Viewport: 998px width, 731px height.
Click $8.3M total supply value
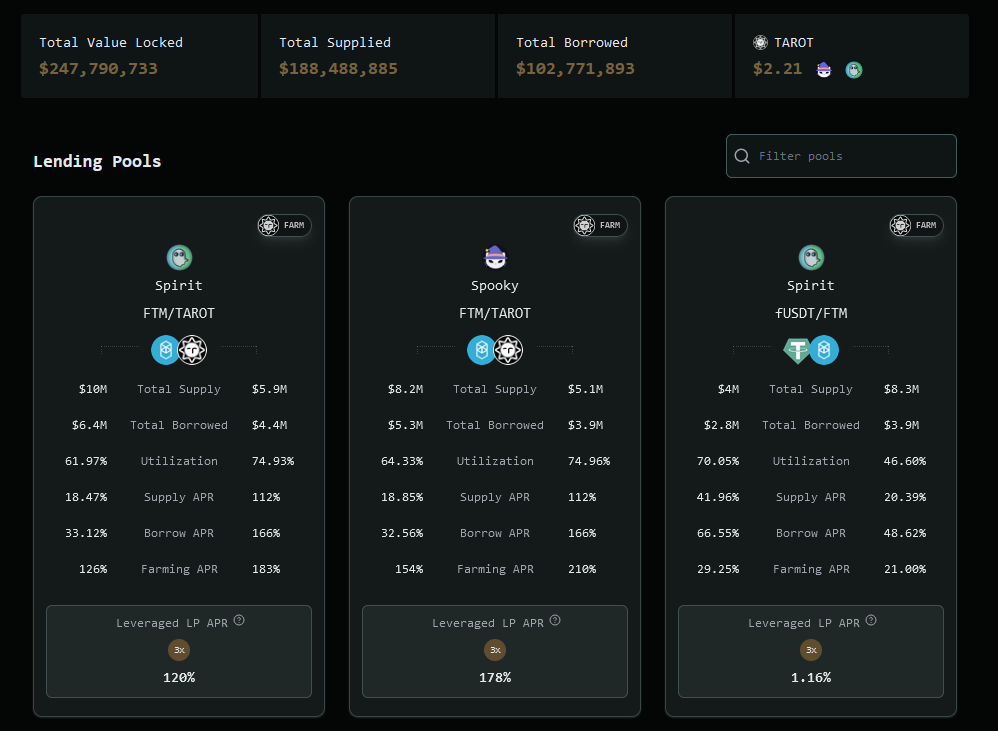901,389
